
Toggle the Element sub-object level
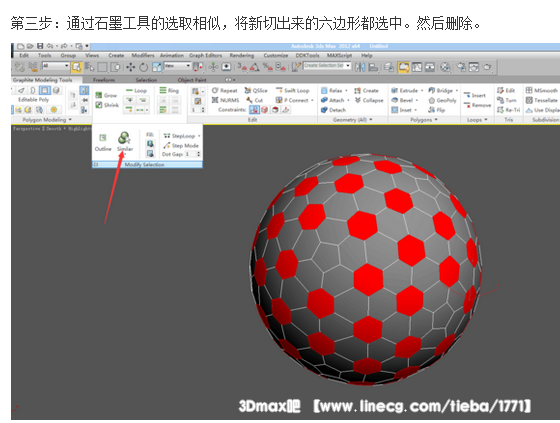[x=56, y=90]
